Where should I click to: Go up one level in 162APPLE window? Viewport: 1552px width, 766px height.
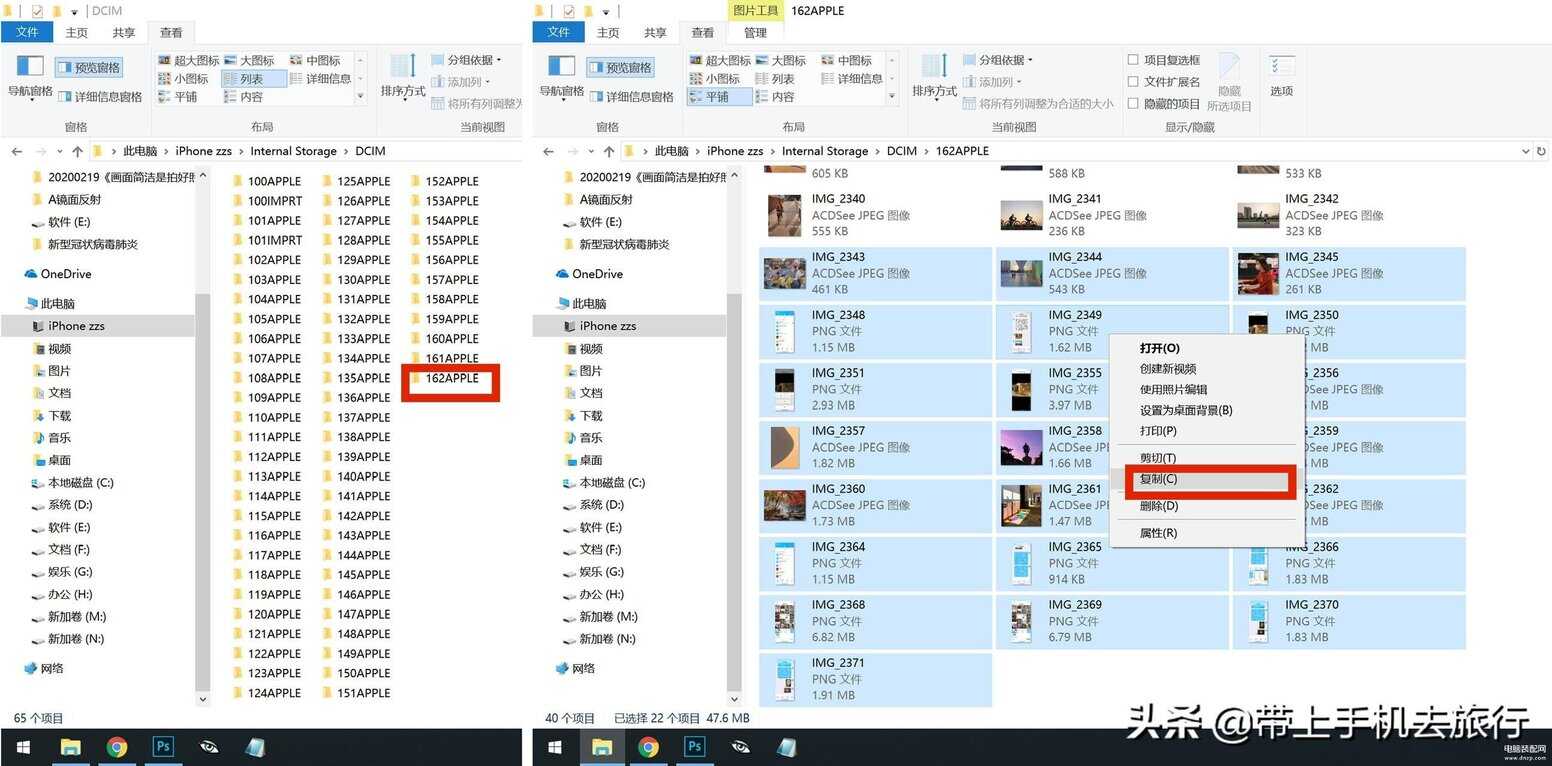click(608, 151)
